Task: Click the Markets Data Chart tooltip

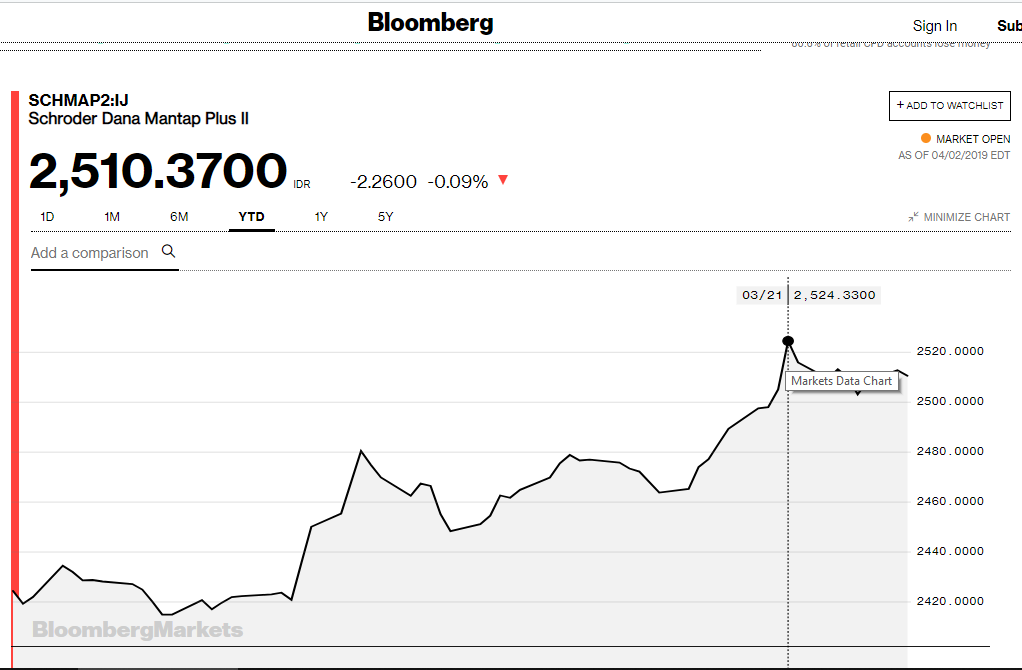Action: [x=841, y=381]
